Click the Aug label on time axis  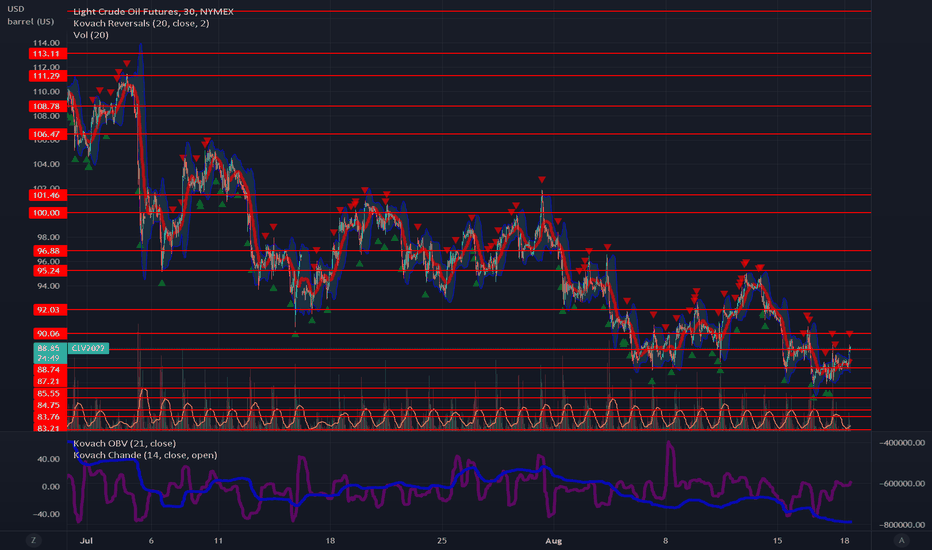pyautogui.click(x=553, y=540)
